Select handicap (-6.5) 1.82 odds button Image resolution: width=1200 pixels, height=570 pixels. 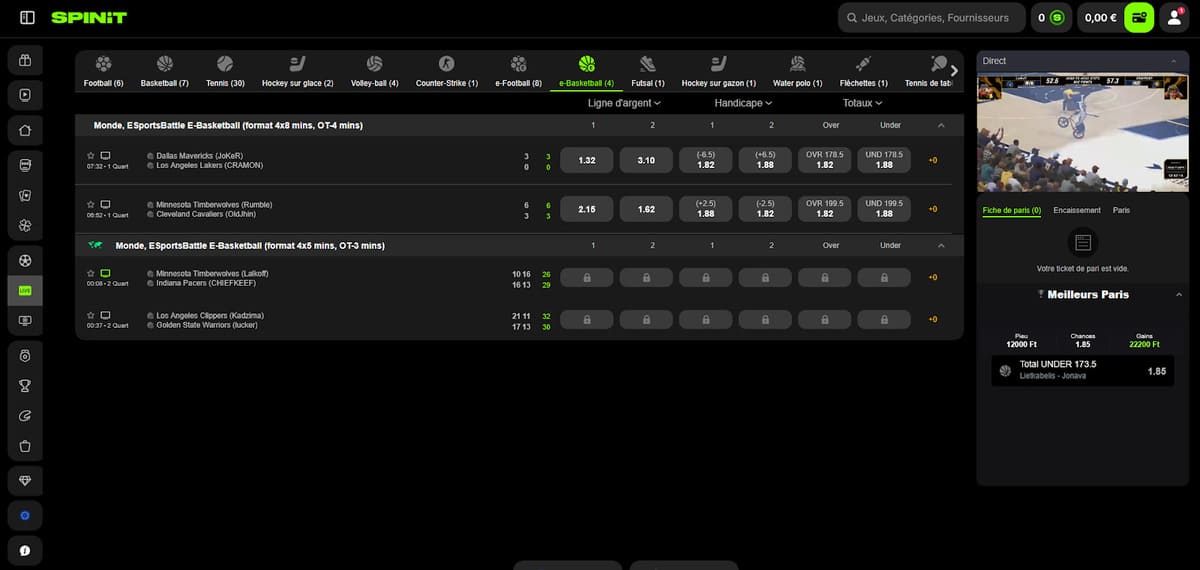[706, 160]
